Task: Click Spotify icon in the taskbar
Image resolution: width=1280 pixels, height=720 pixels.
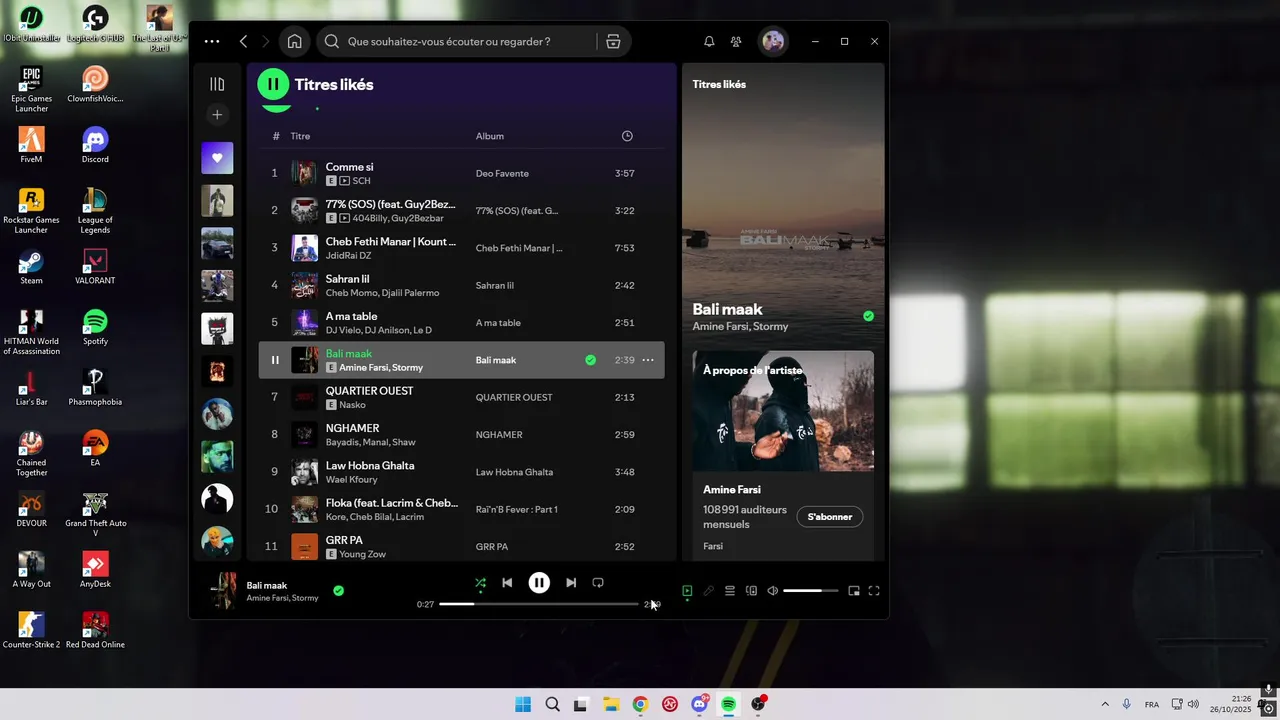Action: (729, 704)
